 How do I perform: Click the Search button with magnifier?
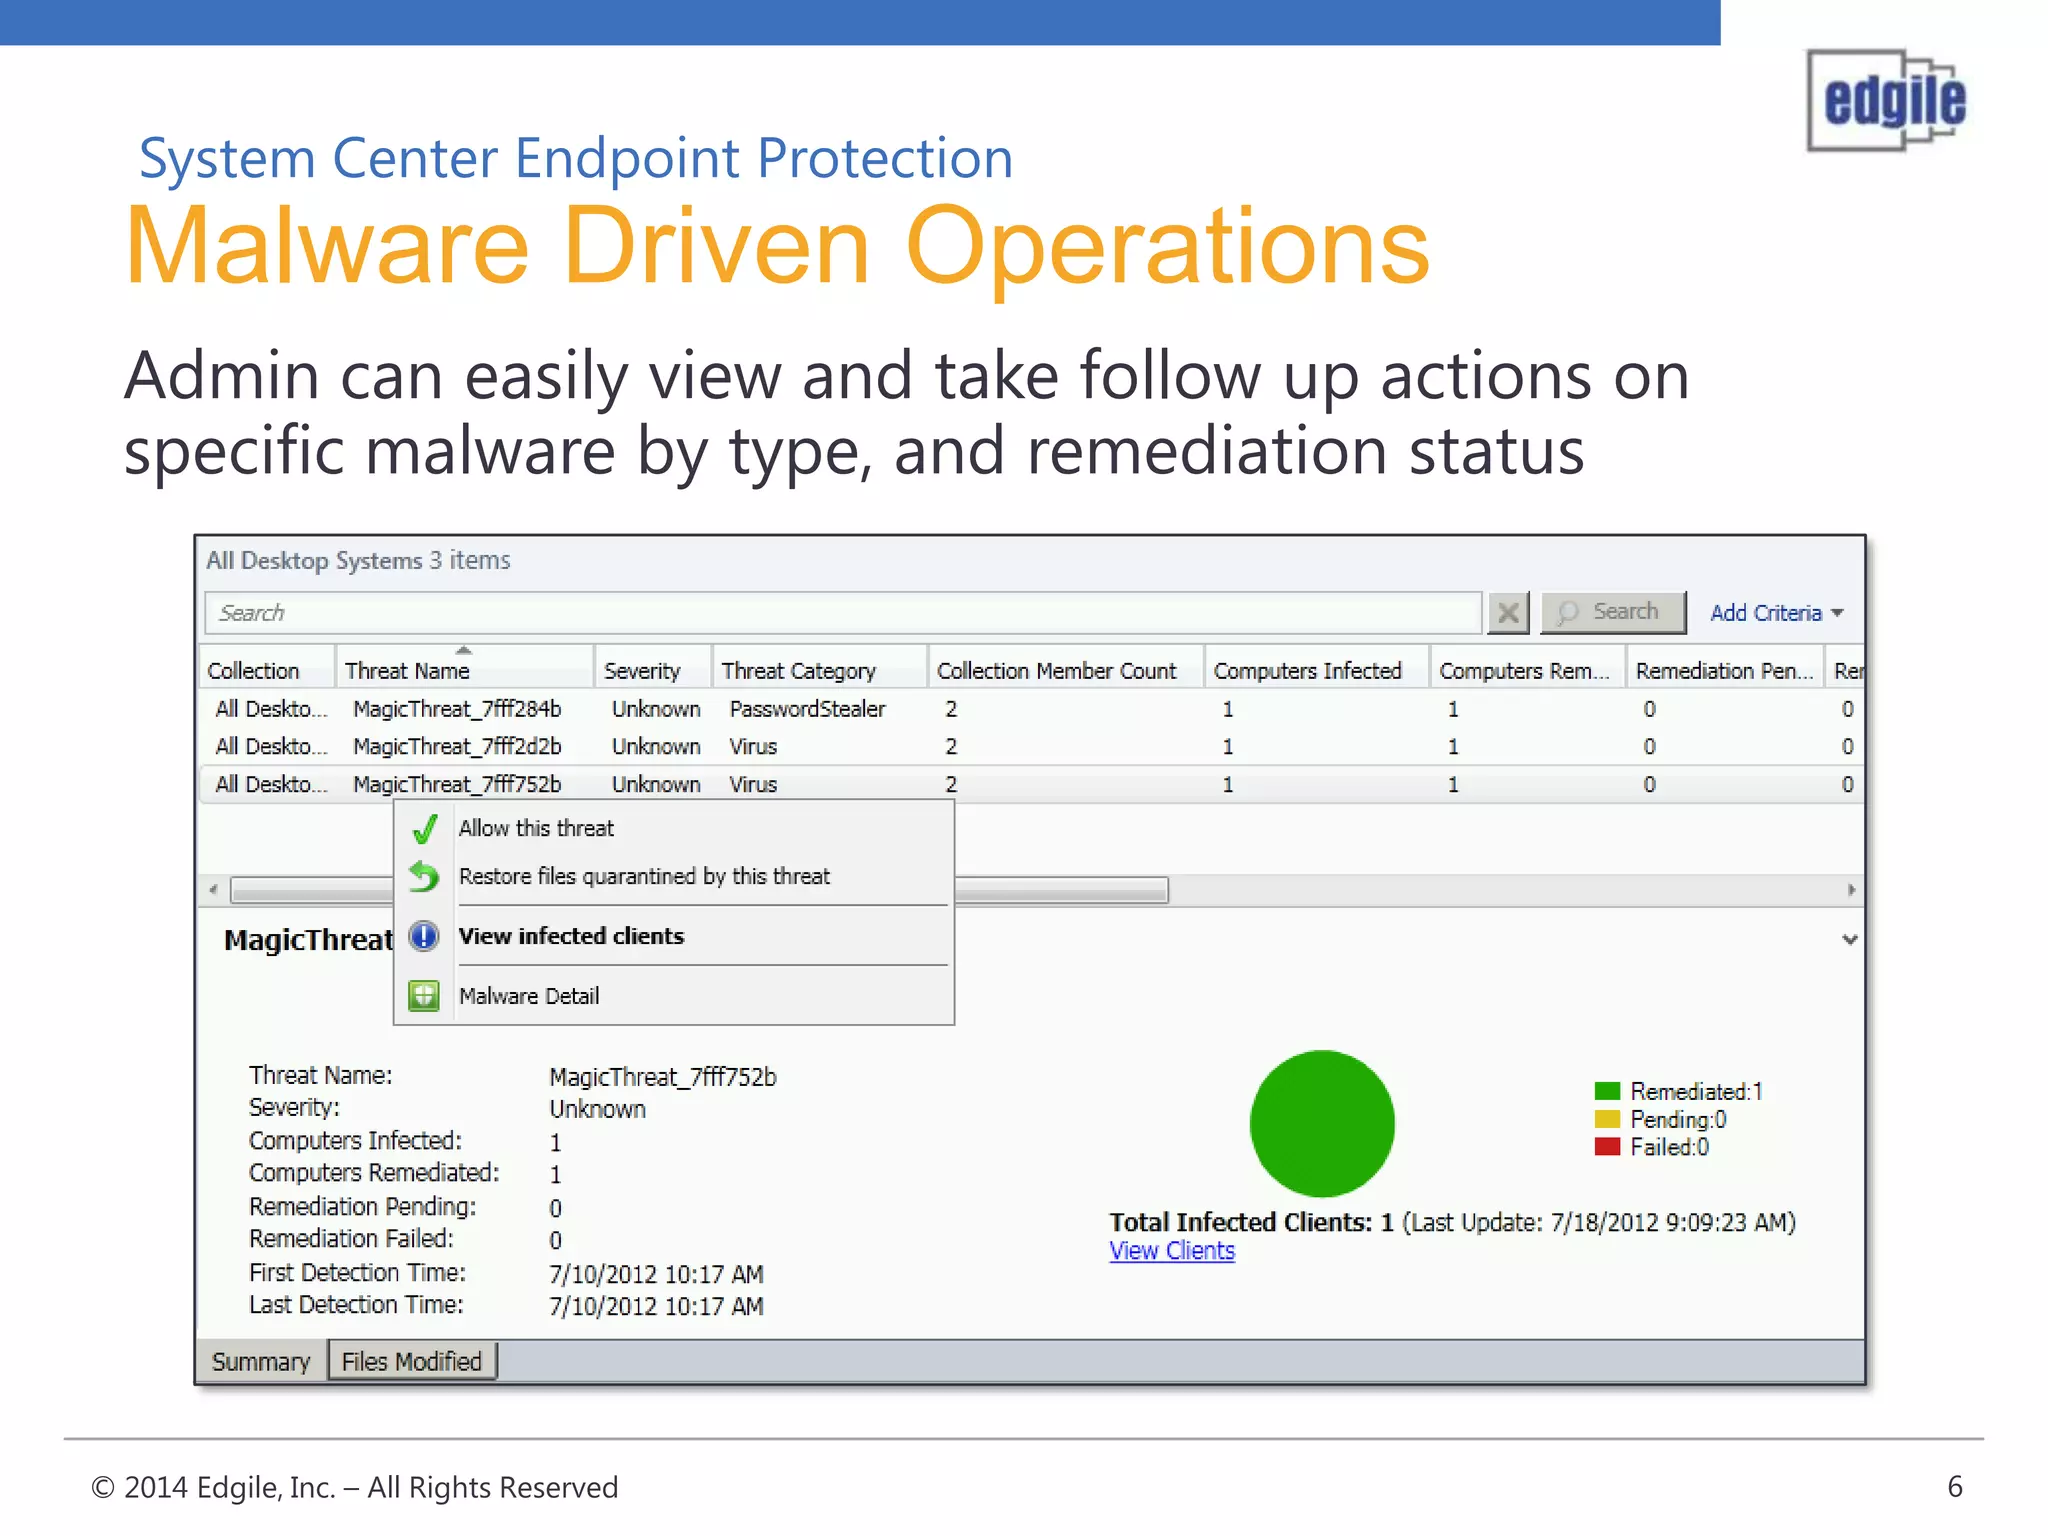click(x=1613, y=612)
